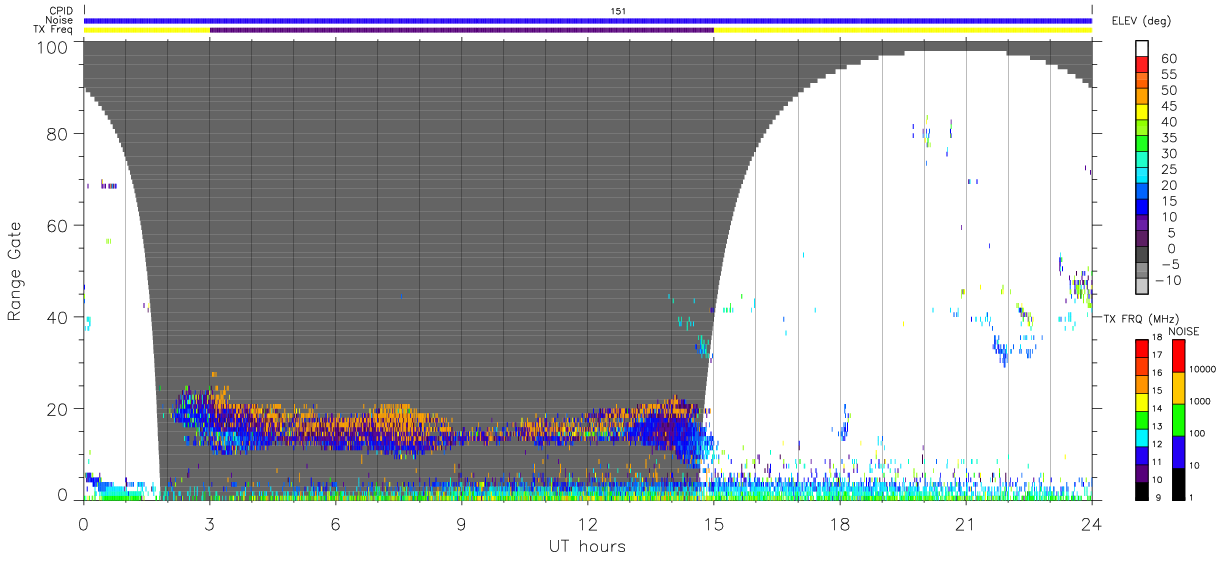Click the red top segment of the NOISE colorbar
1228x567 pixels.
coord(1178,356)
